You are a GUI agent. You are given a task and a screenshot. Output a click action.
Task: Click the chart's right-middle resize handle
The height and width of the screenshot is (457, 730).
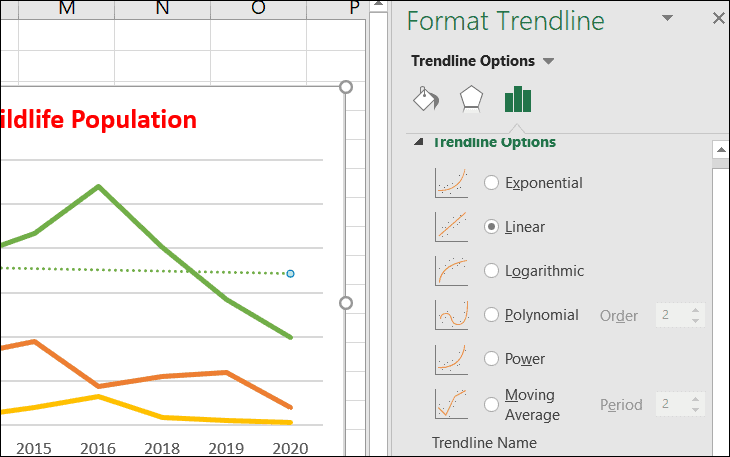(346, 303)
